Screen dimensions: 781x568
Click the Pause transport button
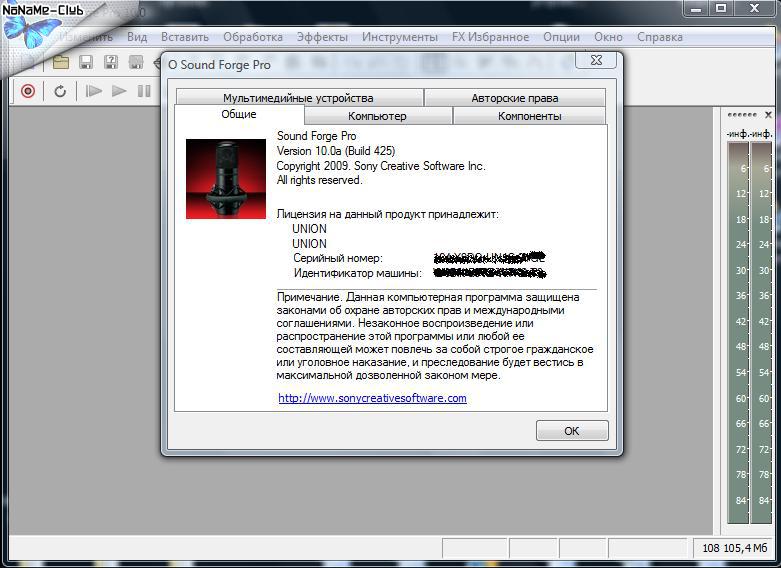[x=144, y=91]
